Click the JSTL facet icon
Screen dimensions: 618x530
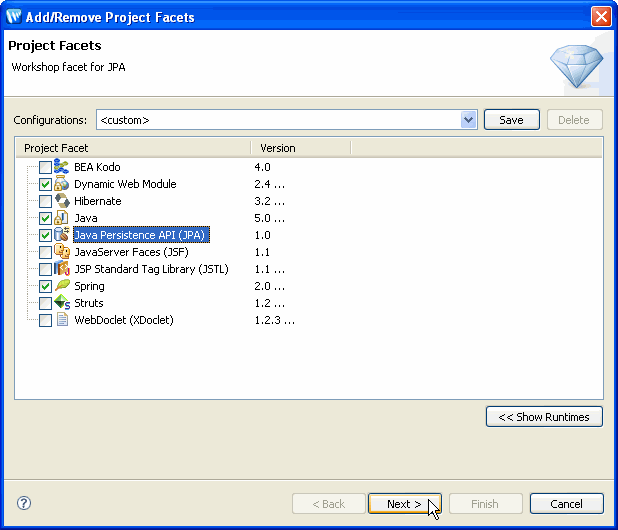61,269
